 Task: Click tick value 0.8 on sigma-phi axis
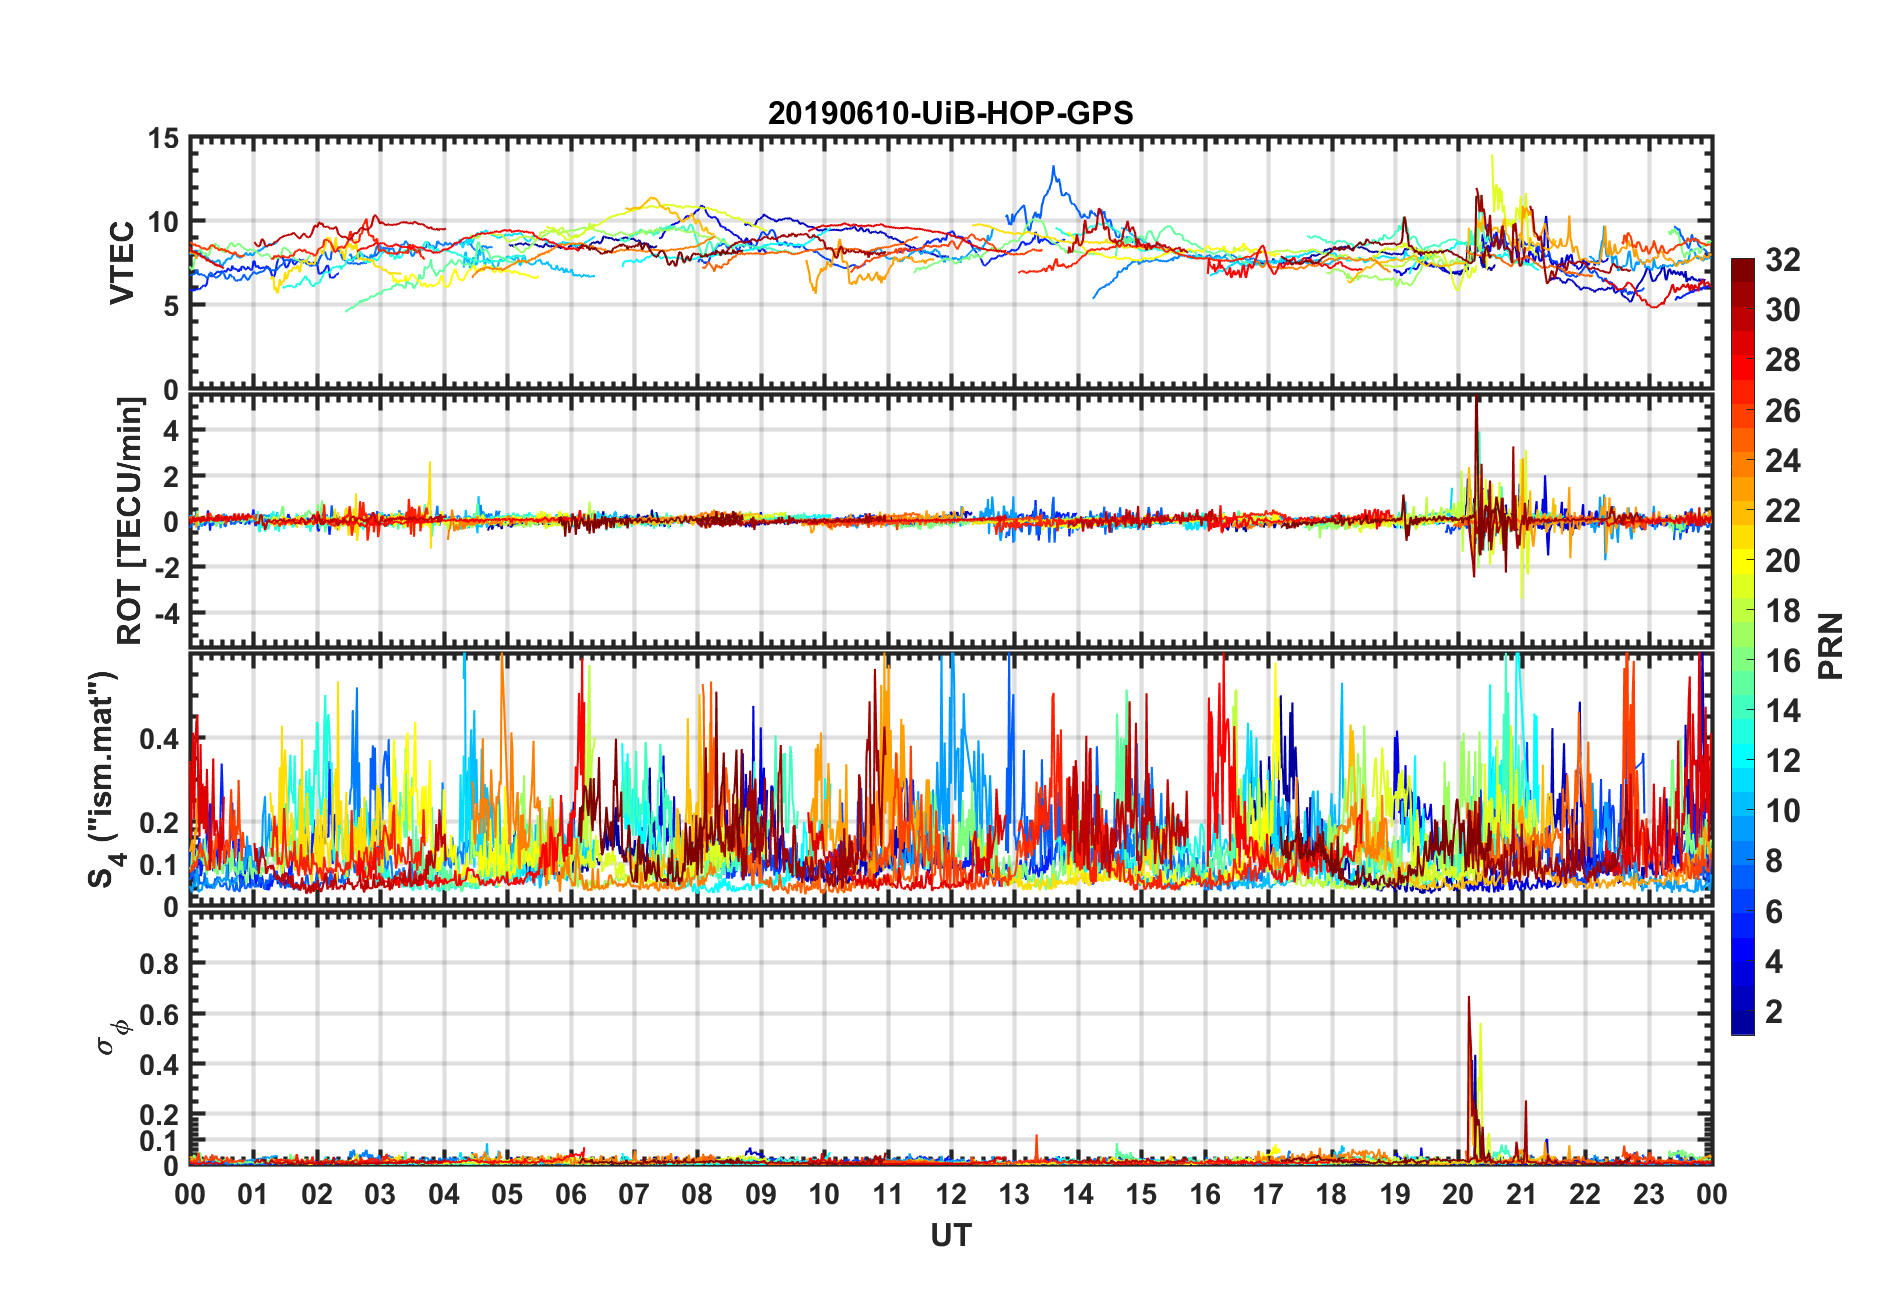pyautogui.click(x=159, y=964)
